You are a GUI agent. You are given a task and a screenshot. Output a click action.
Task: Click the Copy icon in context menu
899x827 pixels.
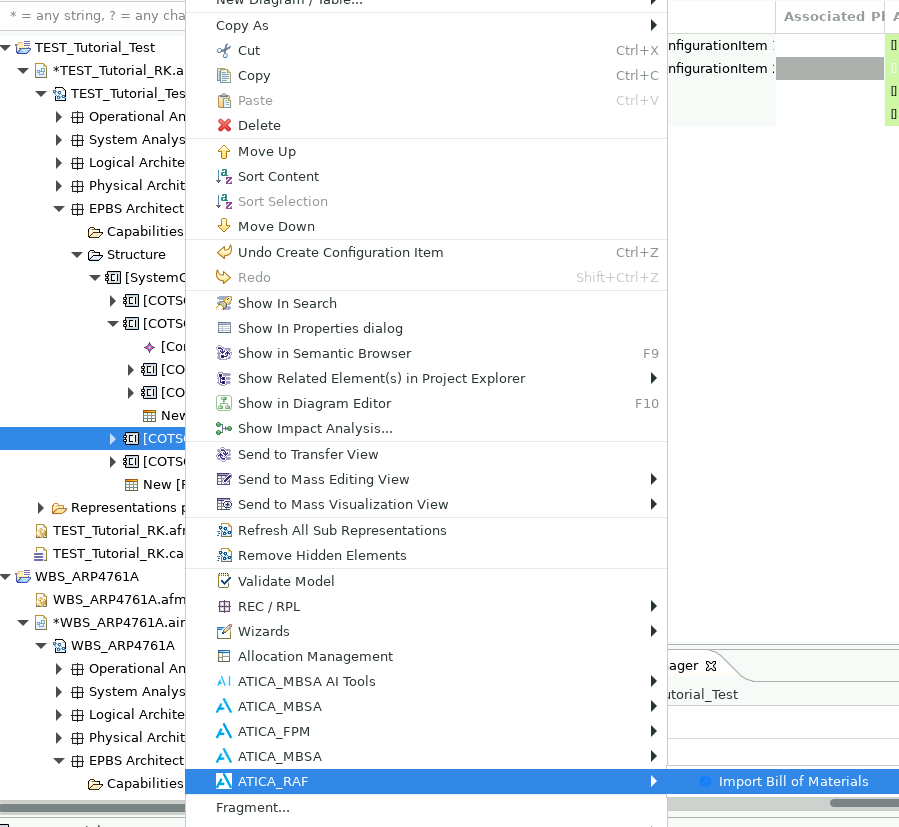point(224,76)
